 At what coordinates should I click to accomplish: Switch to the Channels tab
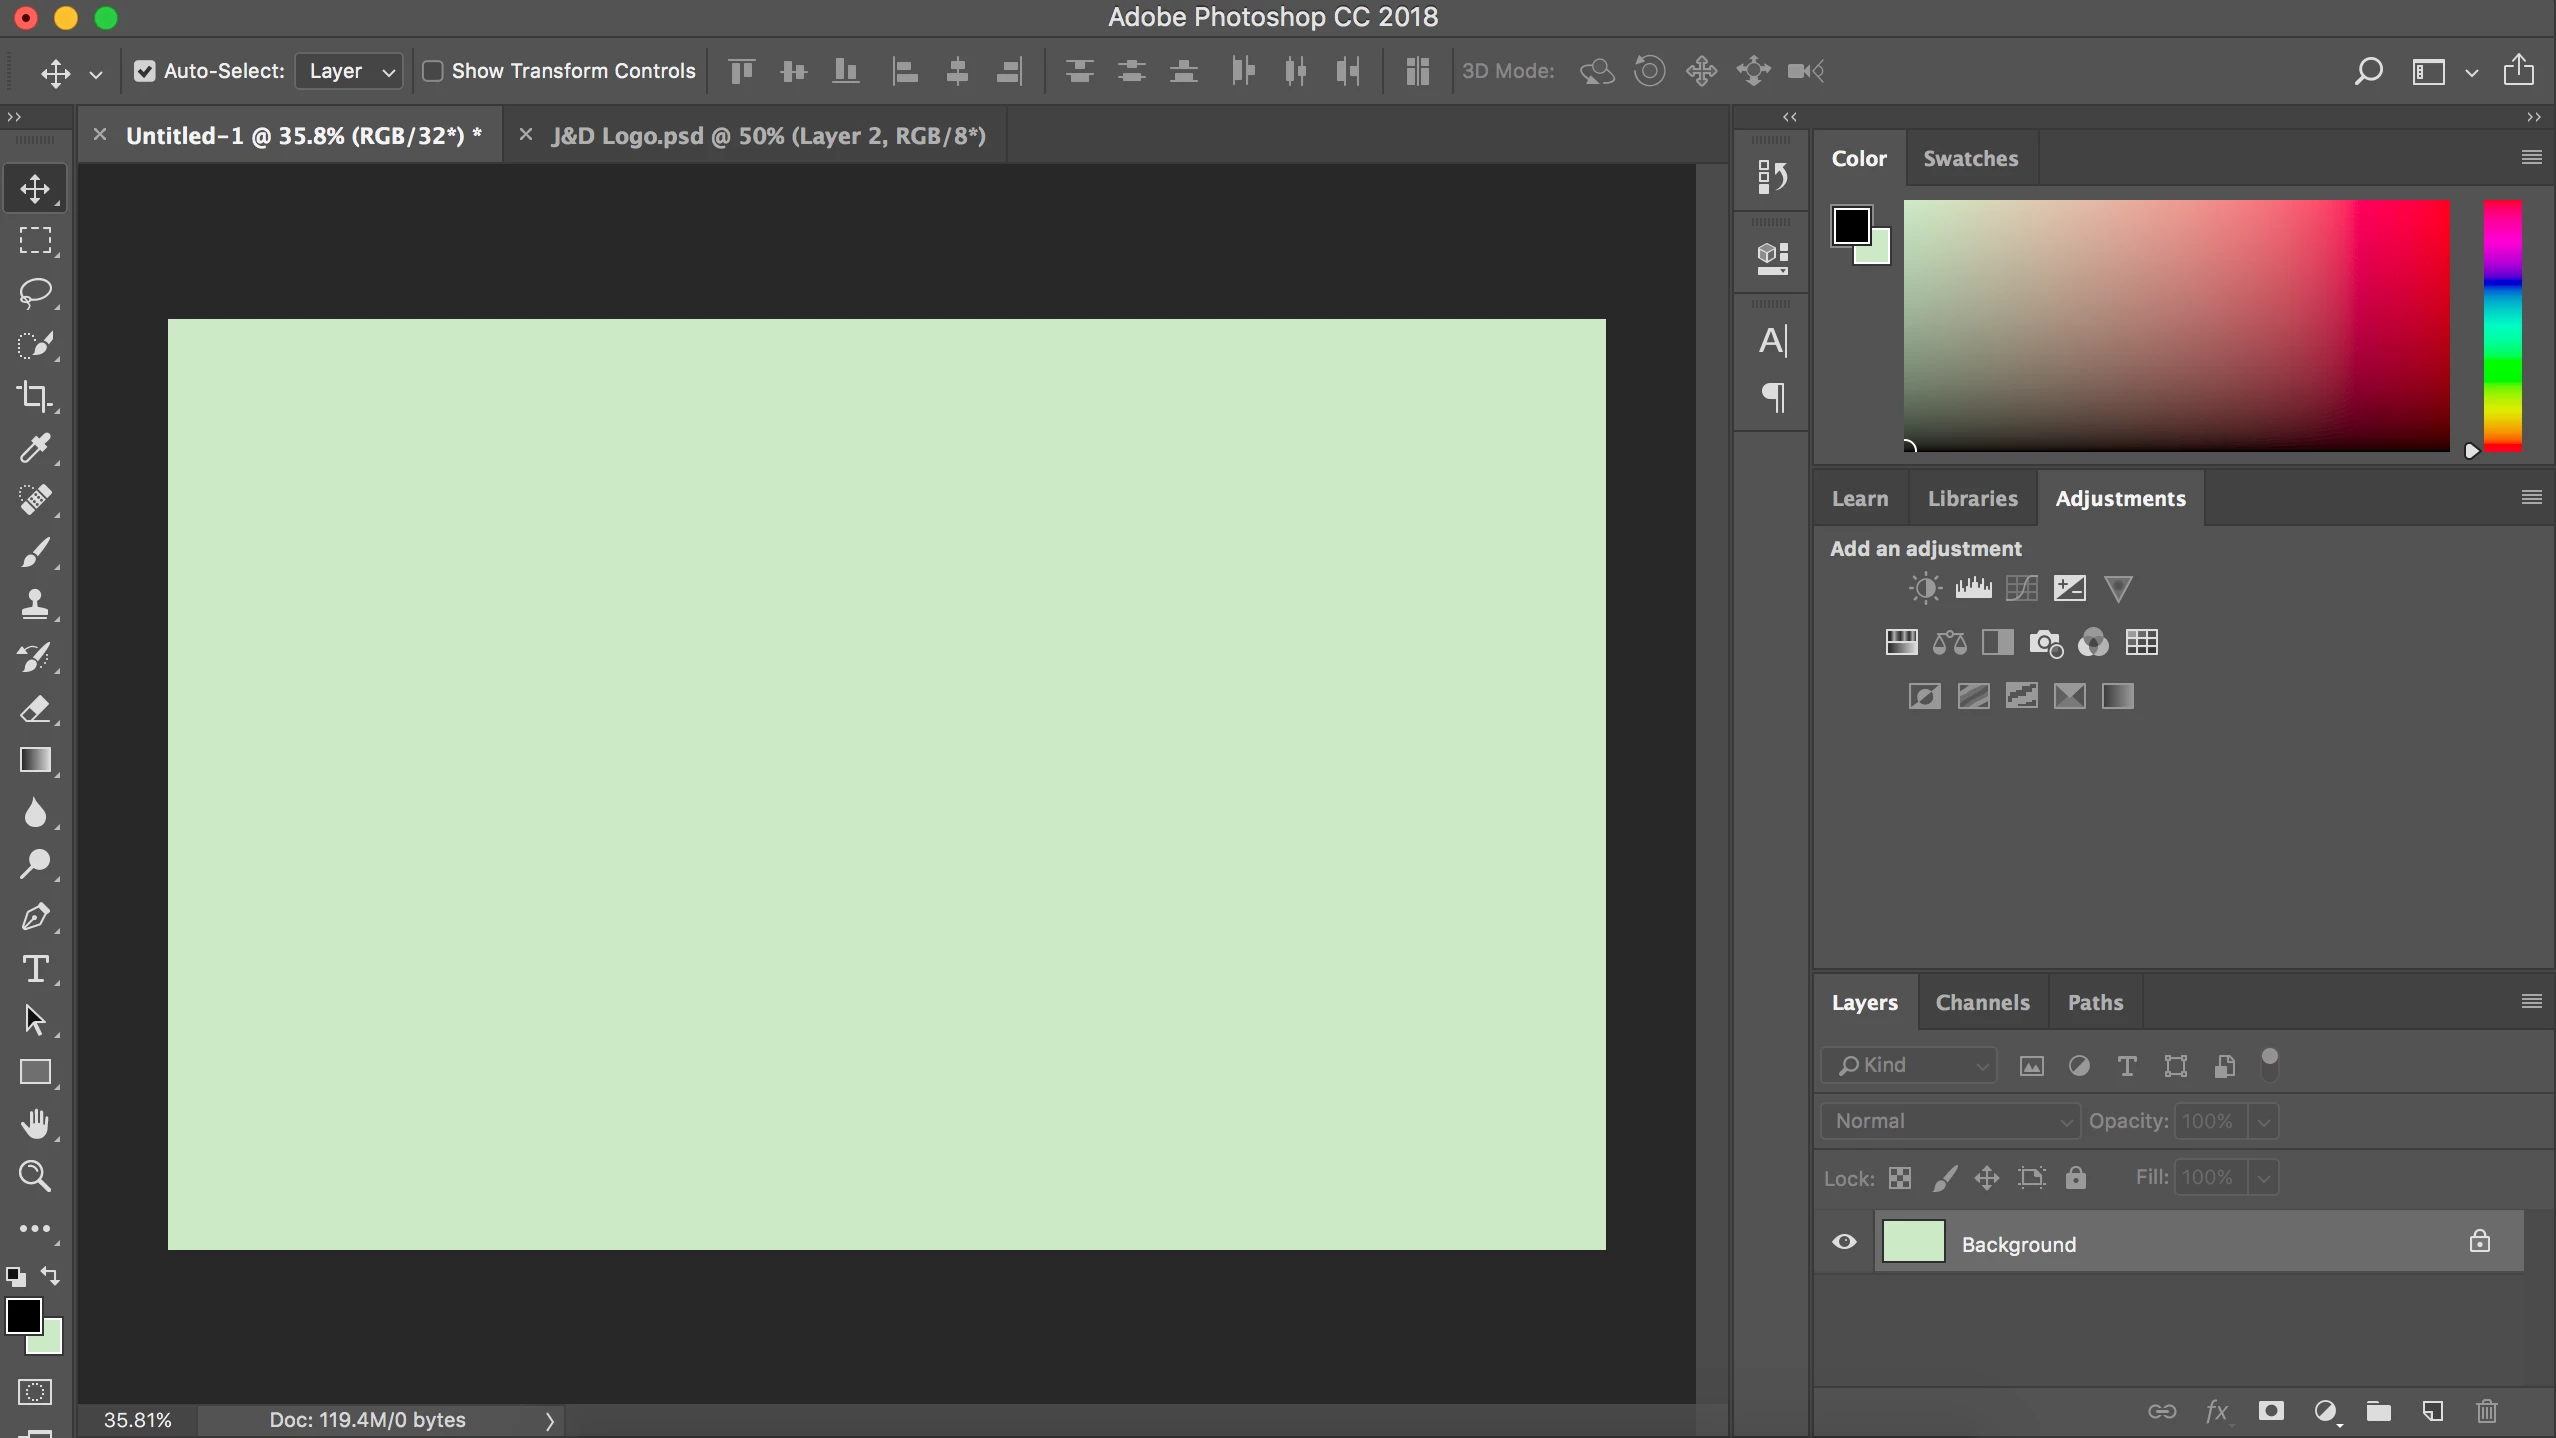[1982, 1003]
